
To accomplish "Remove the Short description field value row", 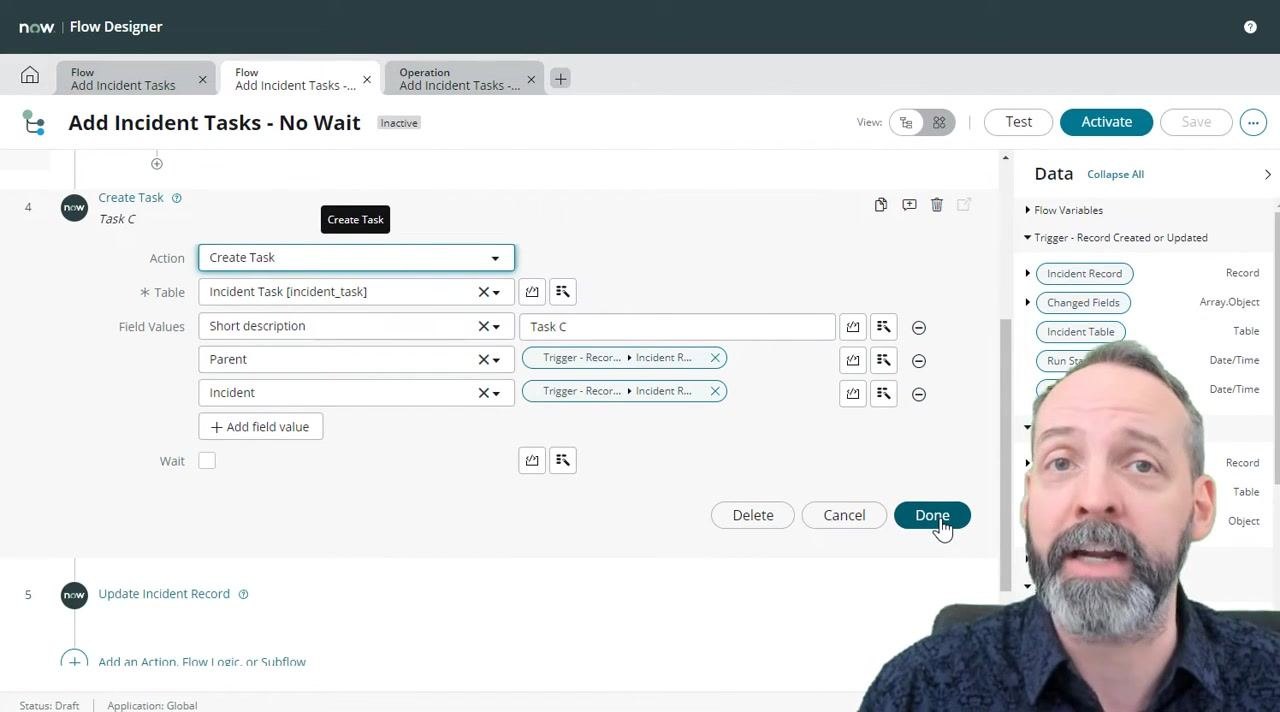I will pos(919,327).
